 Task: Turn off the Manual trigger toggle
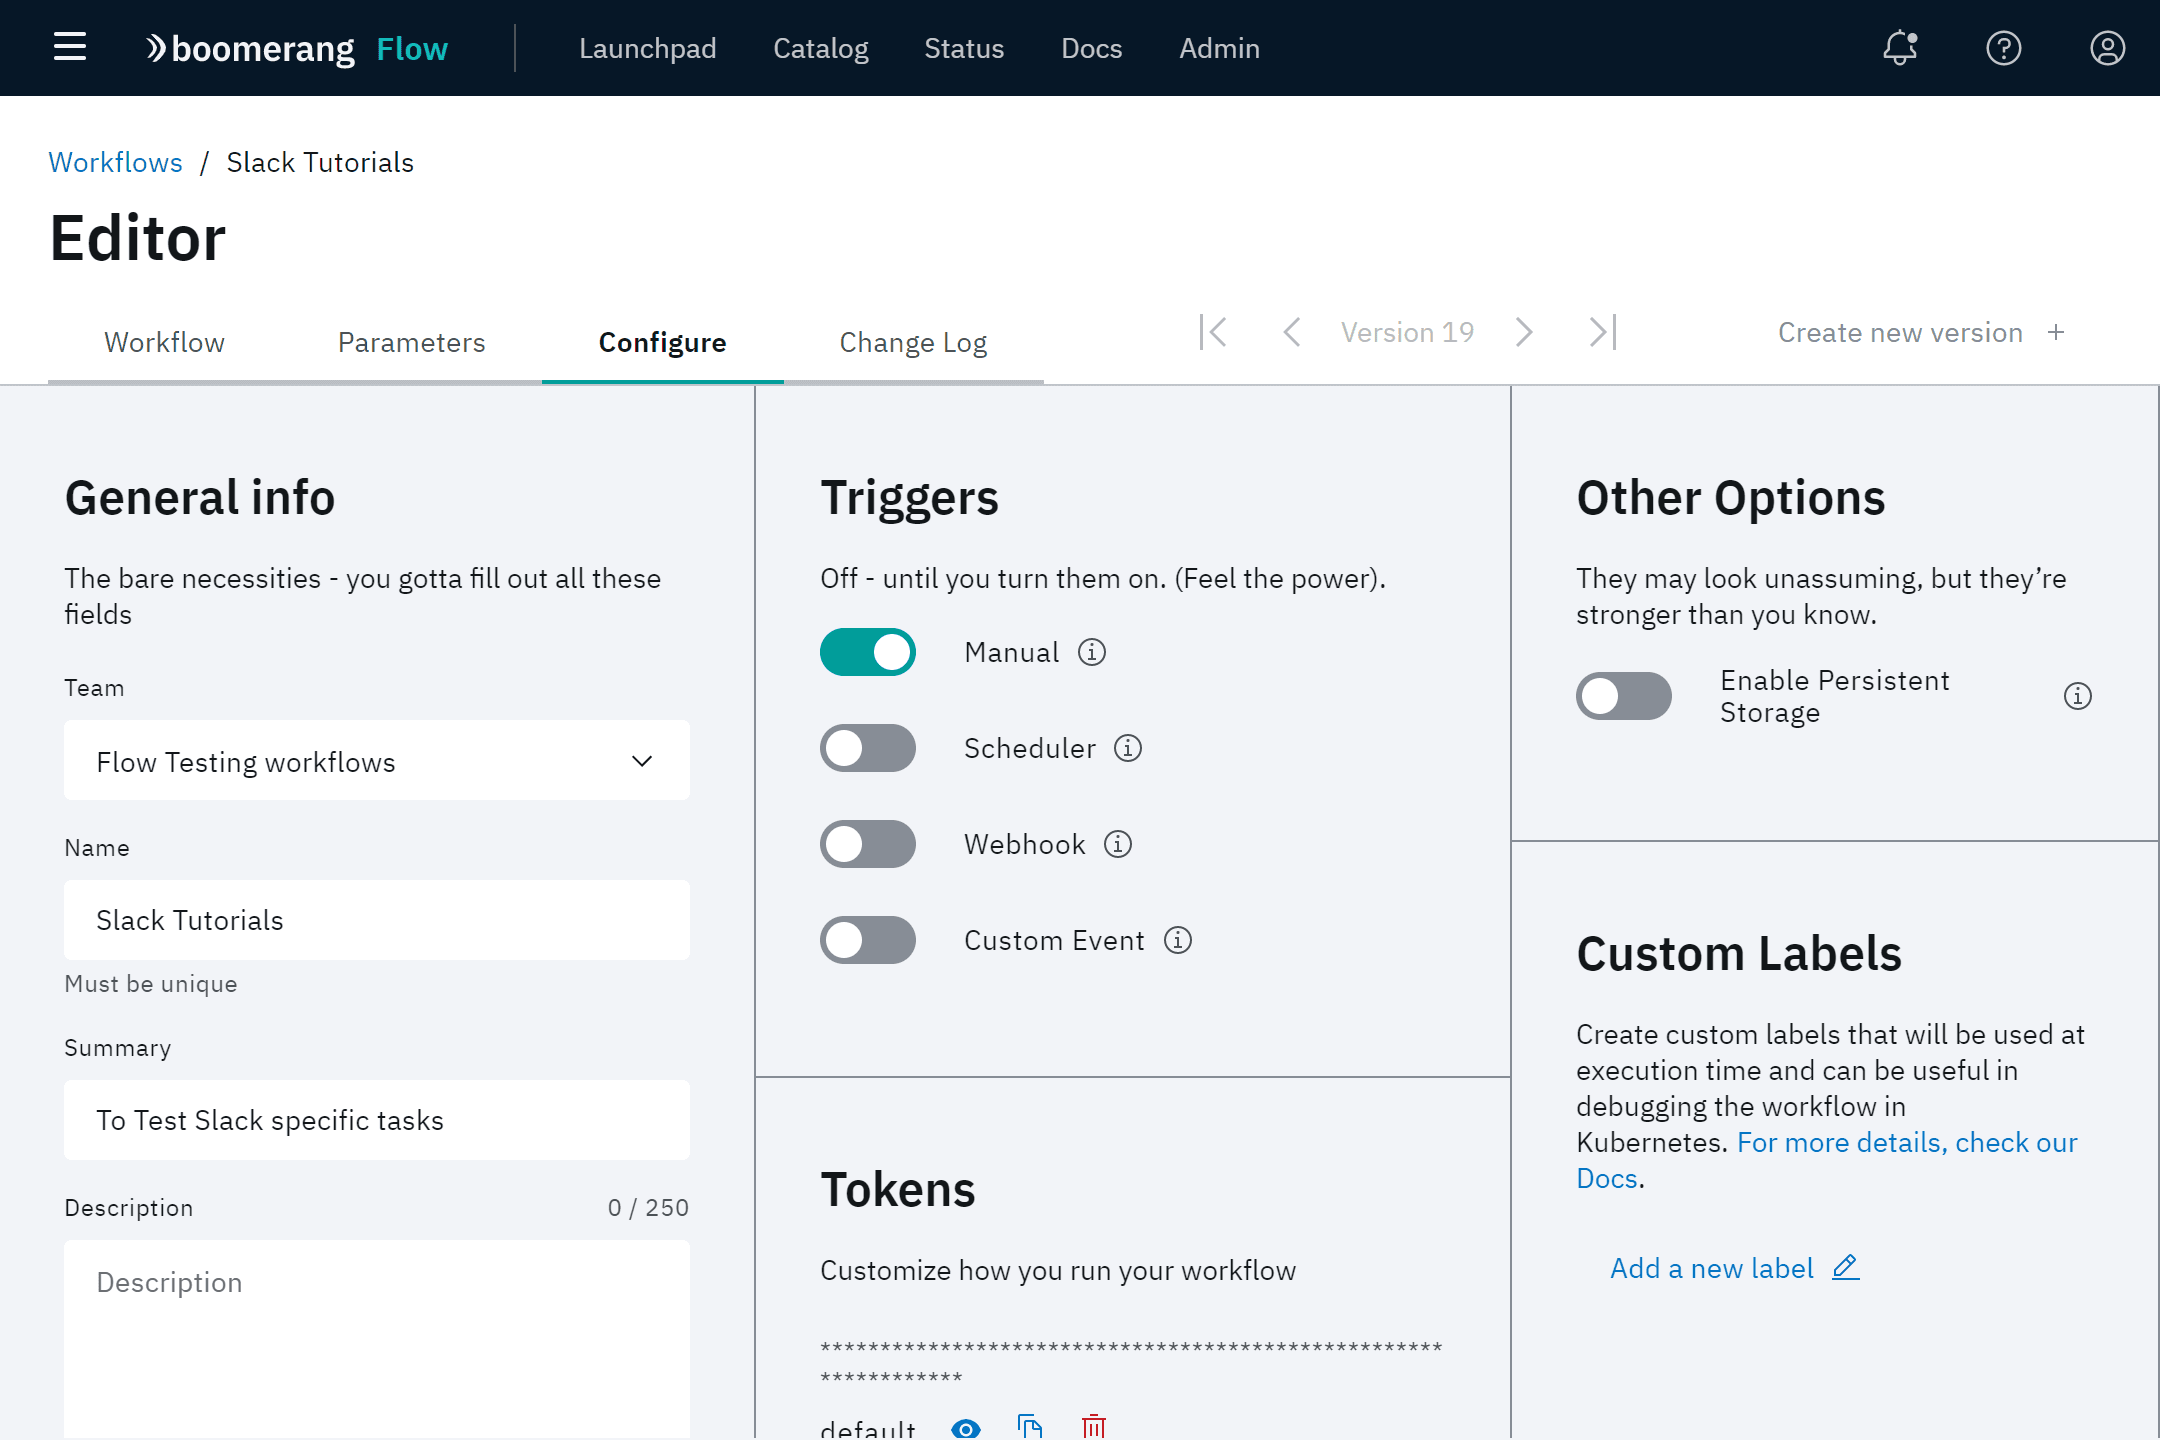[x=868, y=652]
